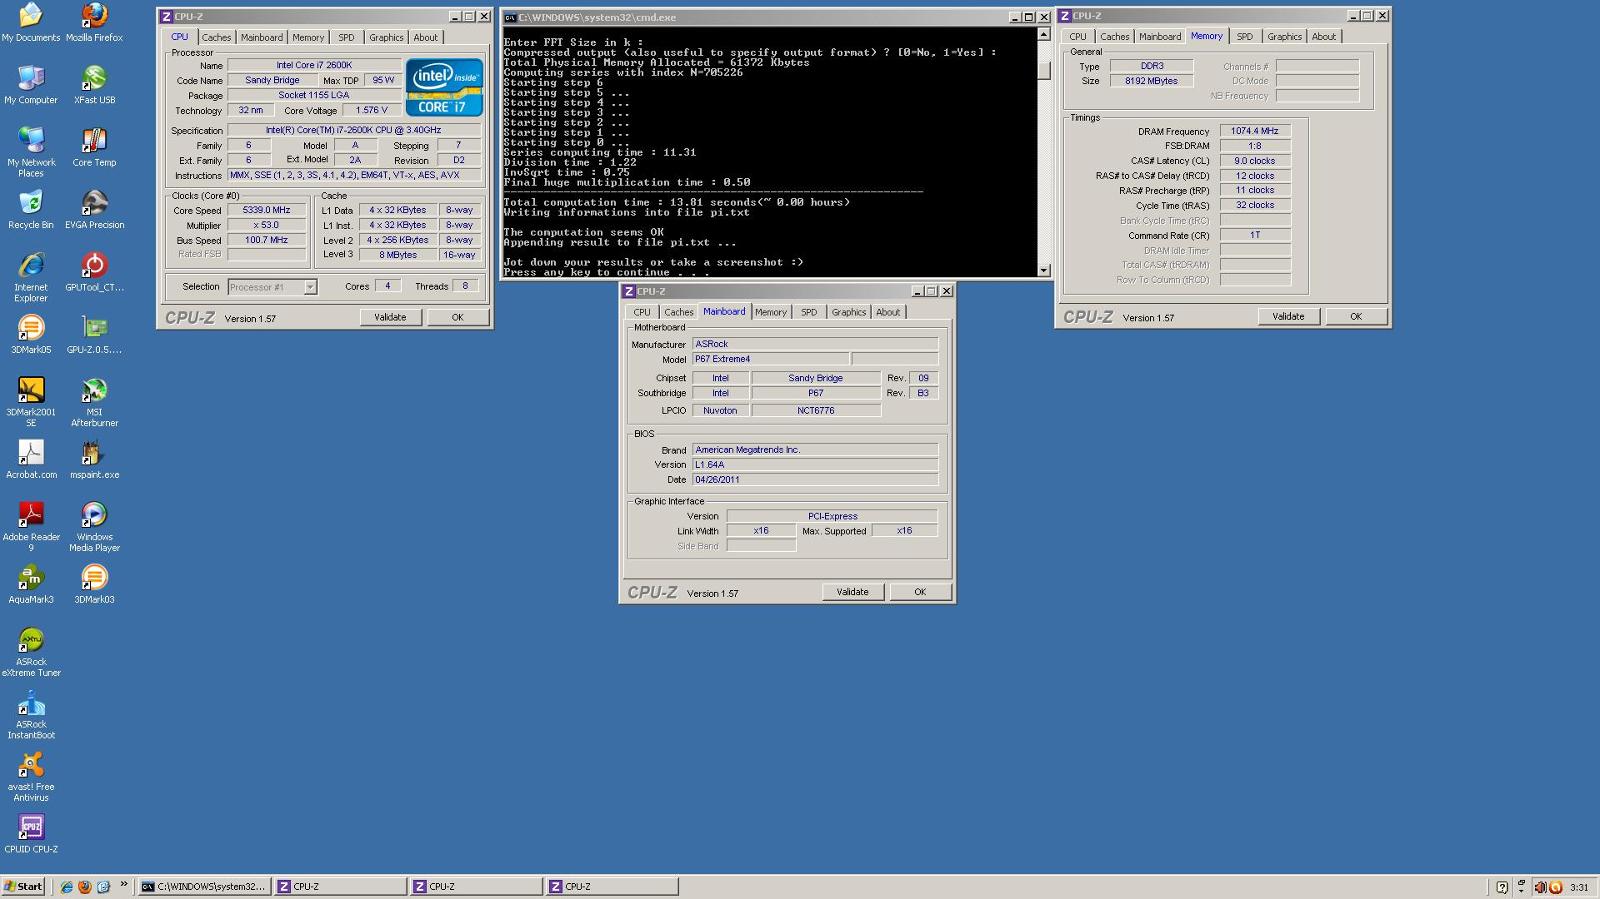Open My Computer desktop icon

pos(30,85)
